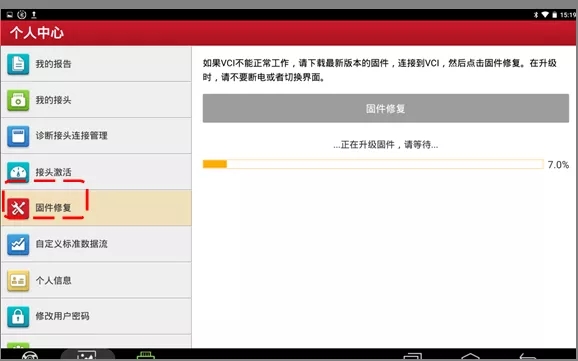Tap the Wi-Fi signal status icon
Image resolution: width=578 pixels, height=361 pixels.
click(x=545, y=15)
